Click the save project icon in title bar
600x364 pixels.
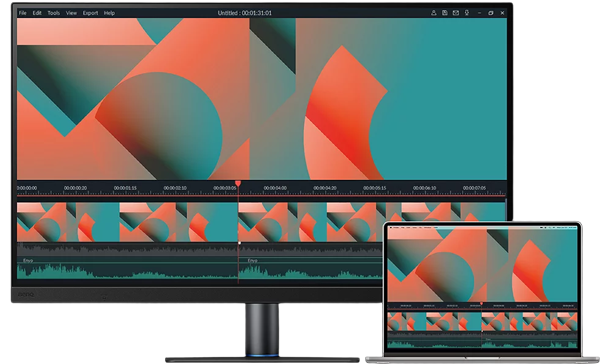[x=445, y=13]
